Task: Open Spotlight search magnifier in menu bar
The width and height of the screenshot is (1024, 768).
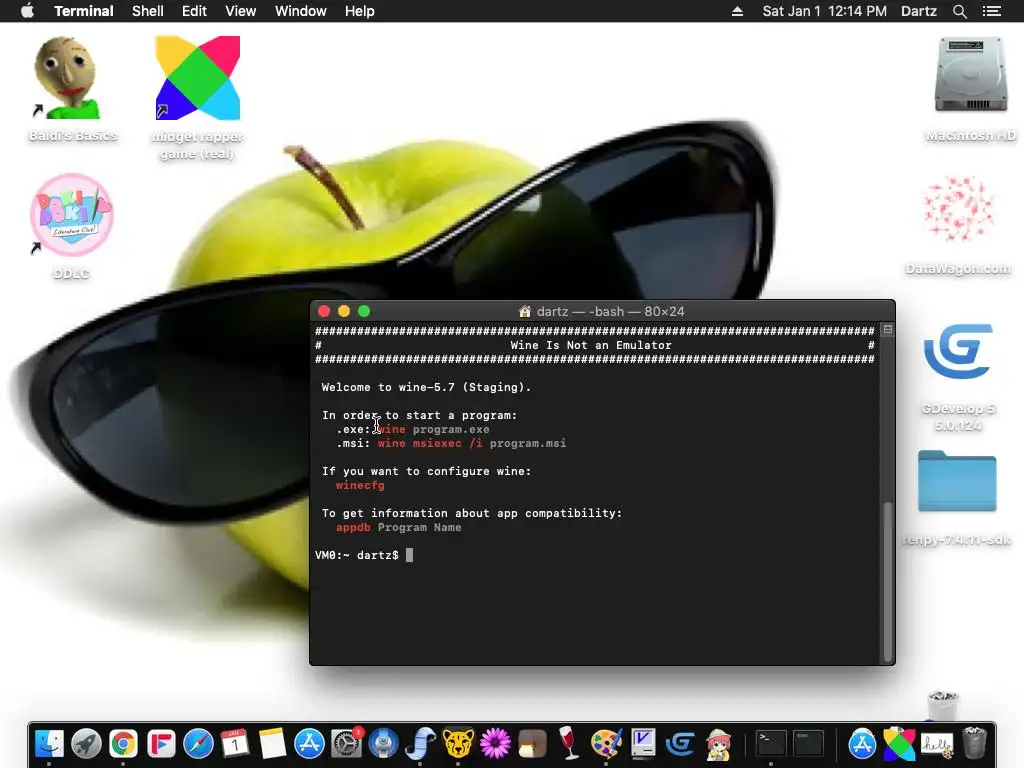Action: [x=959, y=11]
